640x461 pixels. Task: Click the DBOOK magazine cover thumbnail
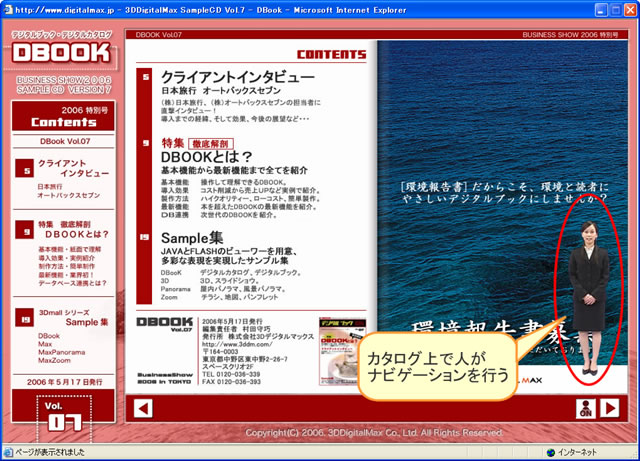point(342,352)
